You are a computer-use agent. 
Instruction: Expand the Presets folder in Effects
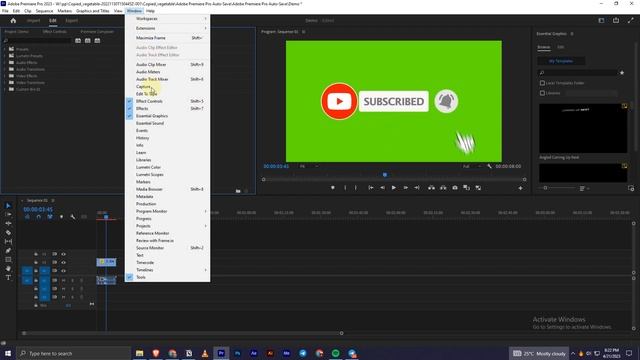coord(5,49)
